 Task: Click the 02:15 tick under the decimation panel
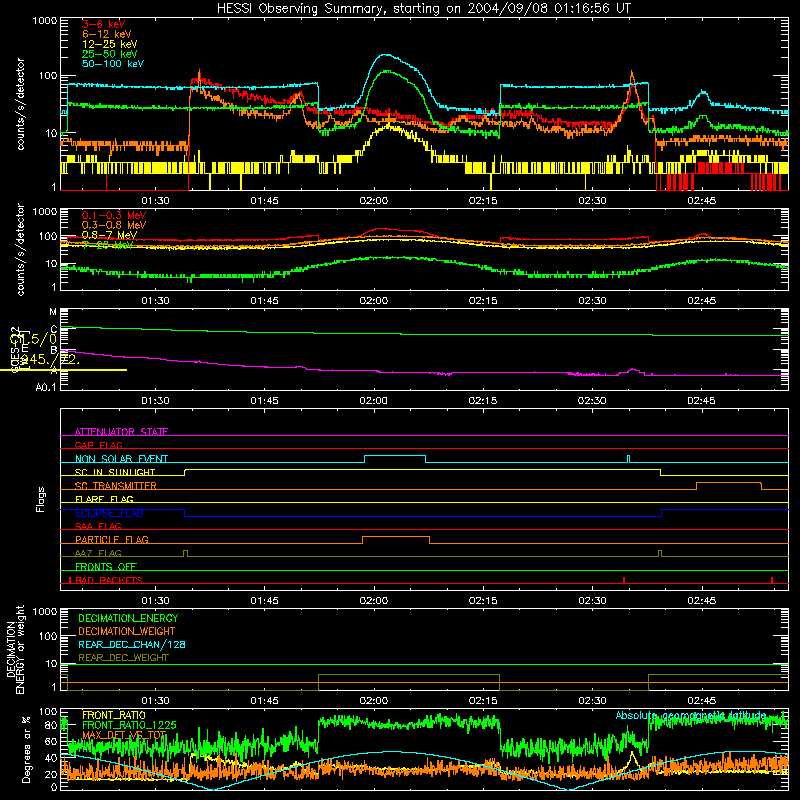(x=483, y=701)
